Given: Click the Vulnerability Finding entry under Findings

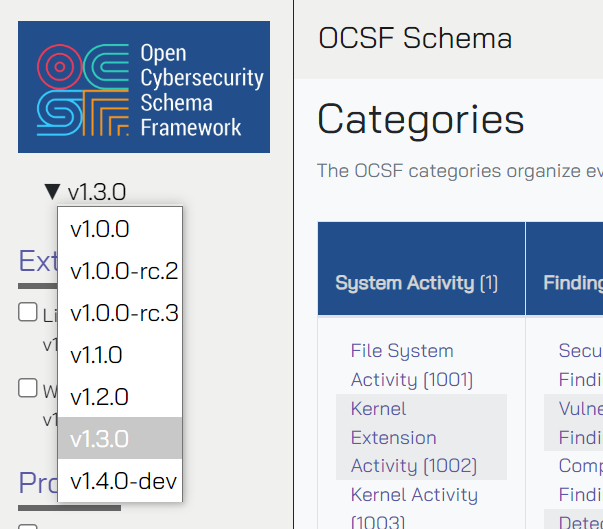Looking at the screenshot, I should point(580,409).
